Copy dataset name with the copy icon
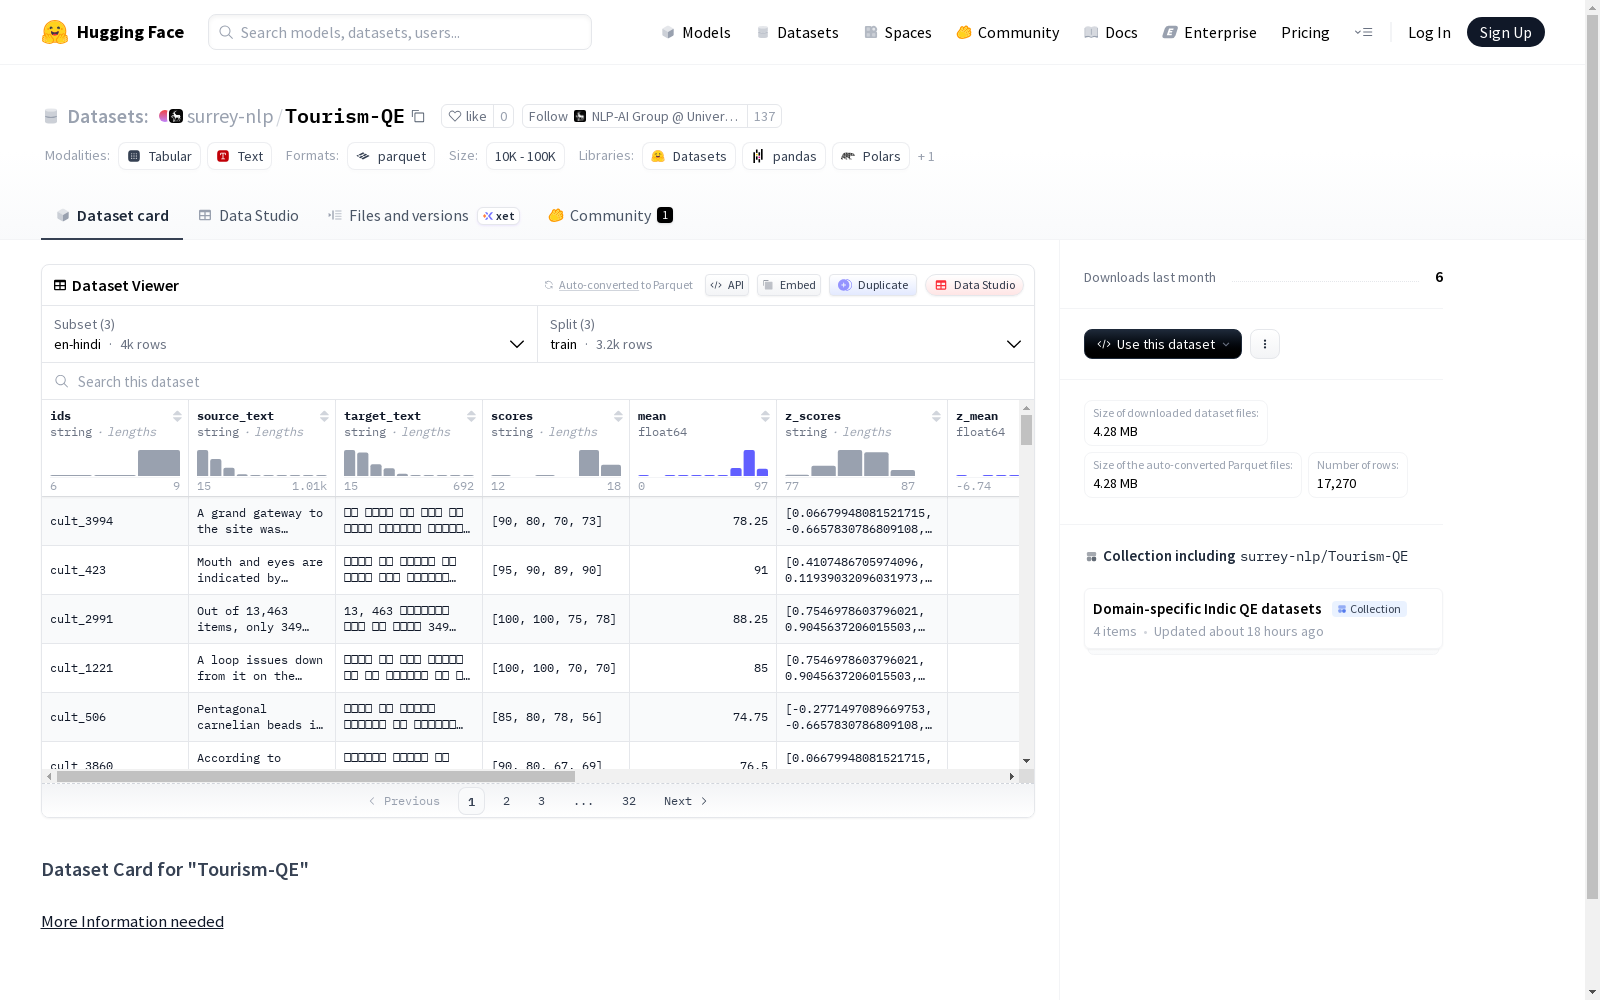Image resolution: width=1600 pixels, height=1000 pixels. click(419, 117)
